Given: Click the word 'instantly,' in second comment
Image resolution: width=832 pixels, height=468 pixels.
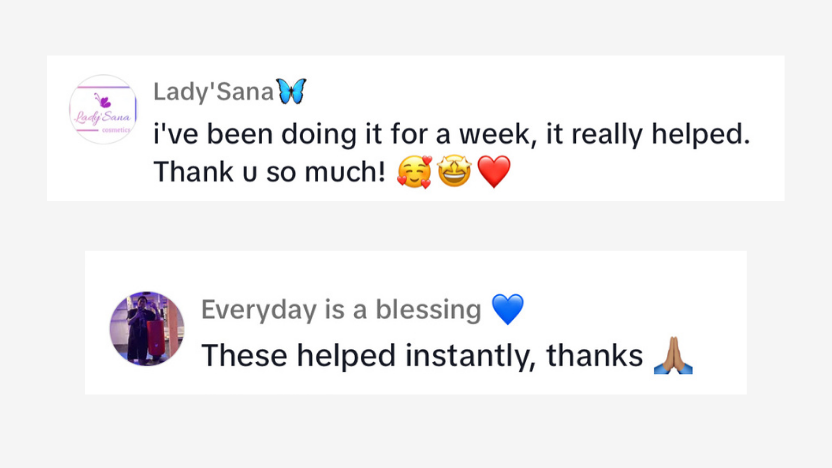Looking at the screenshot, I should coord(471,356).
